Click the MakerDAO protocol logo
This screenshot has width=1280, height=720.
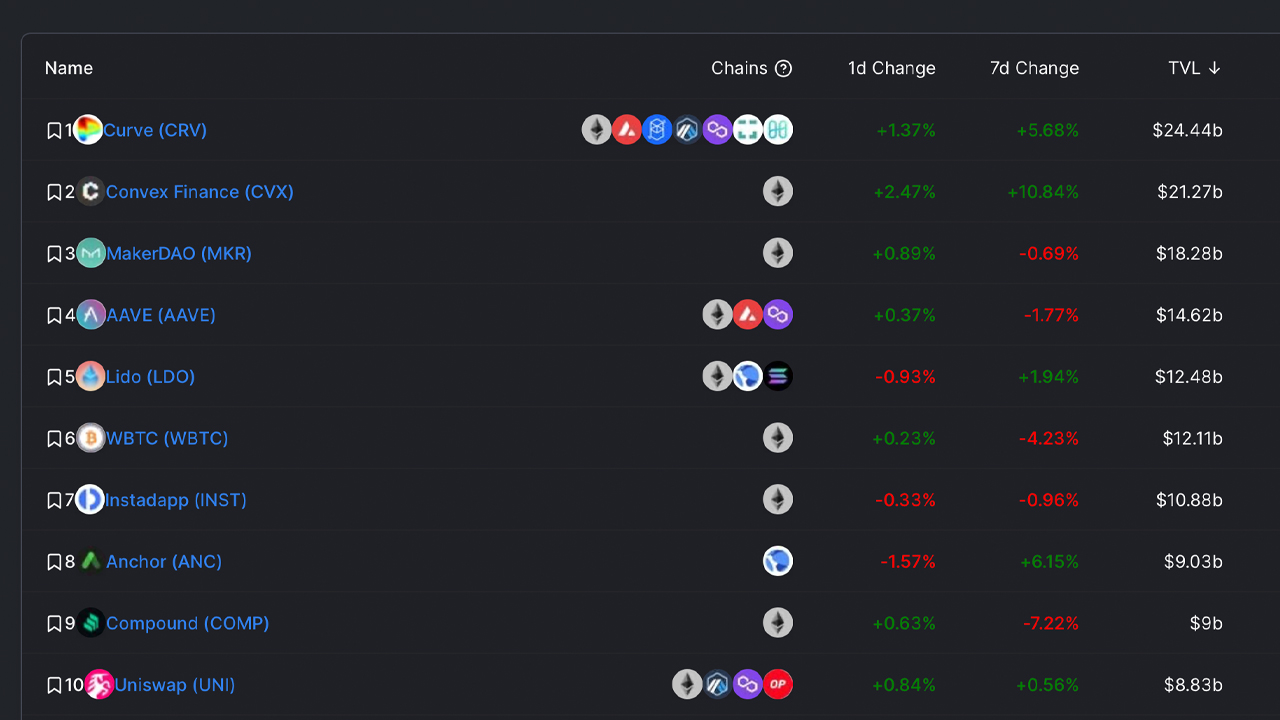pos(90,253)
